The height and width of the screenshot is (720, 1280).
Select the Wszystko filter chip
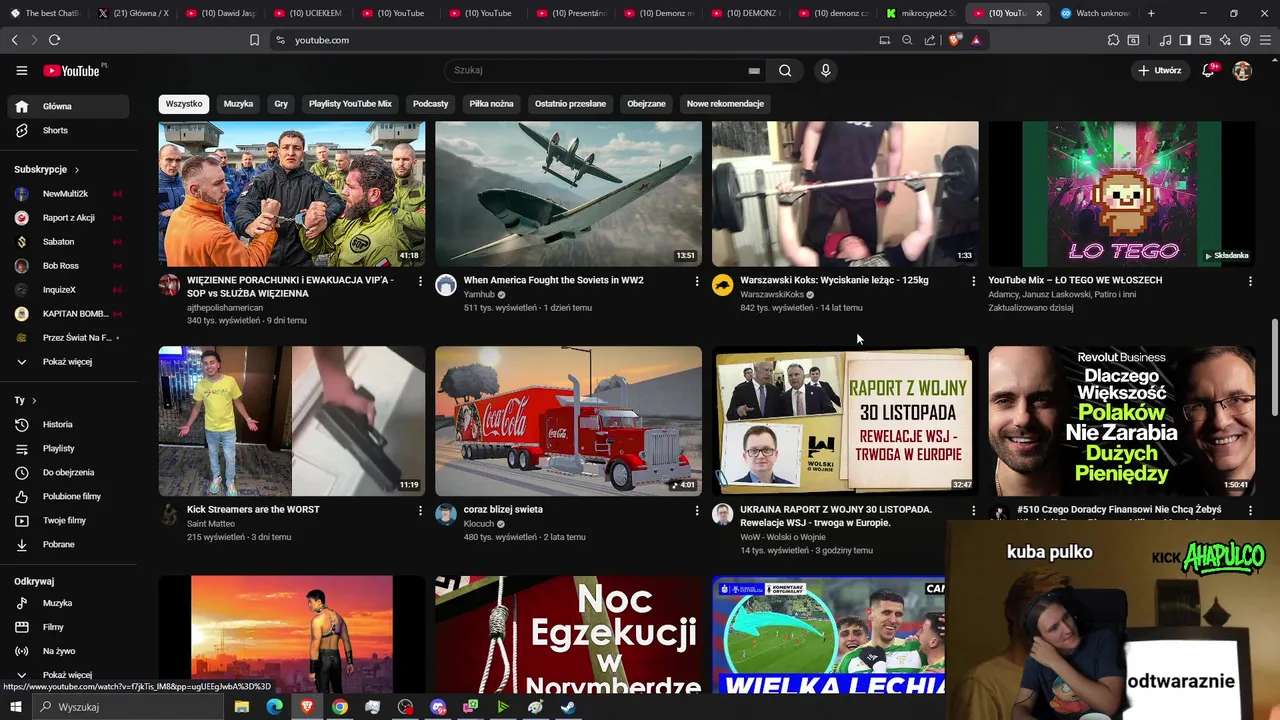(184, 104)
